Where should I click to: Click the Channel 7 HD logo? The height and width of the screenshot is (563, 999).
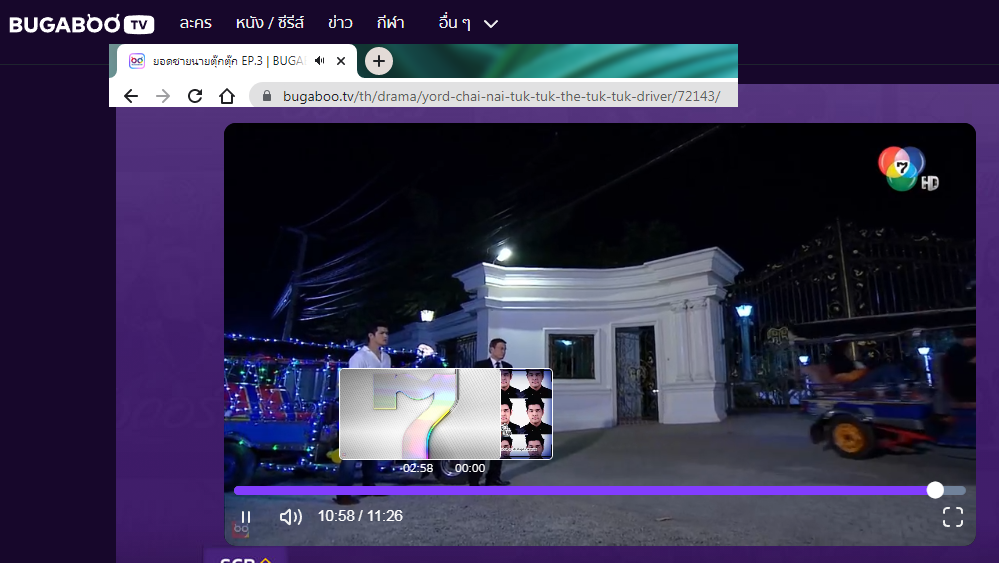tap(907, 169)
